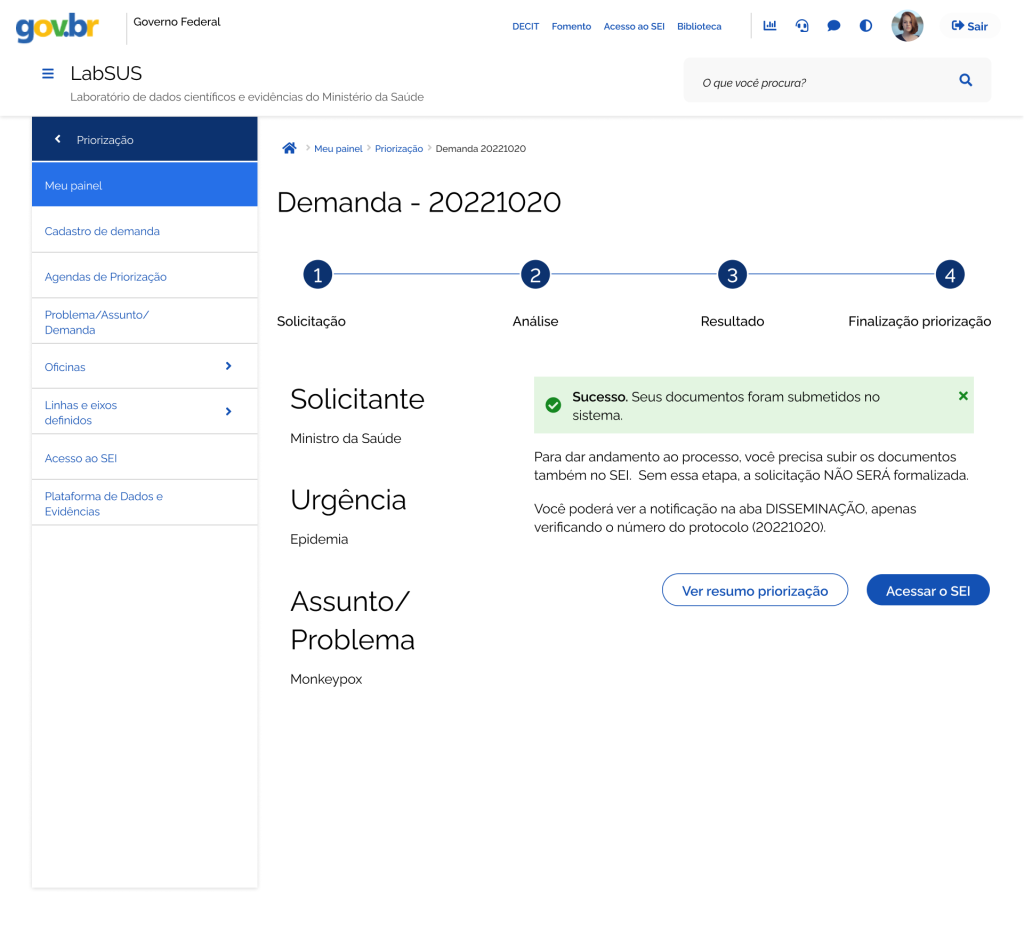Click the Sair logout button
The height and width of the screenshot is (934, 1024).
click(969, 26)
